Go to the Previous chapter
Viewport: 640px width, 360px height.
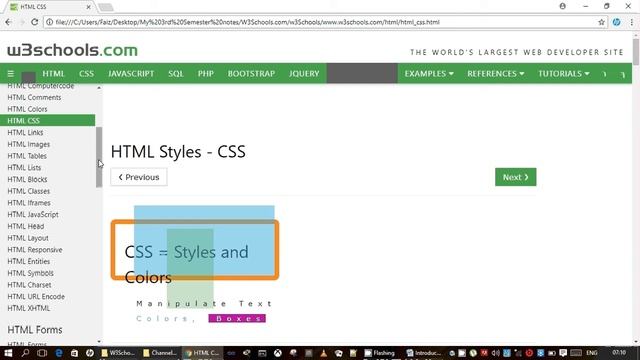(139, 177)
